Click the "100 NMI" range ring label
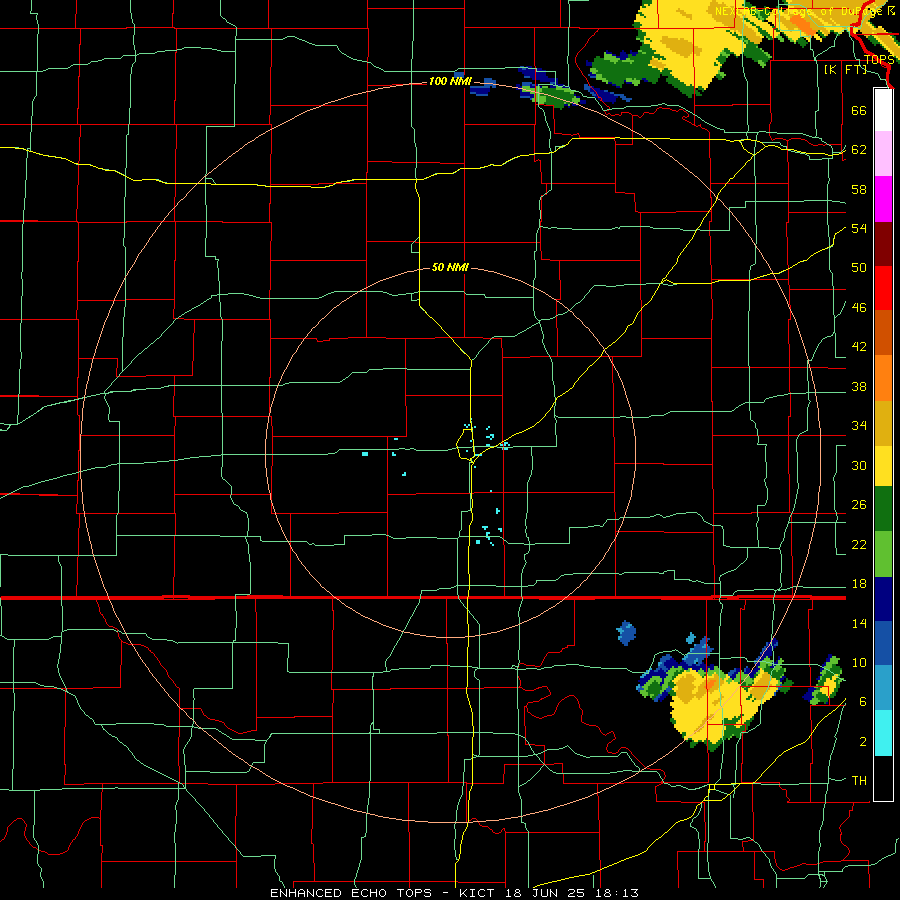 (x=450, y=82)
